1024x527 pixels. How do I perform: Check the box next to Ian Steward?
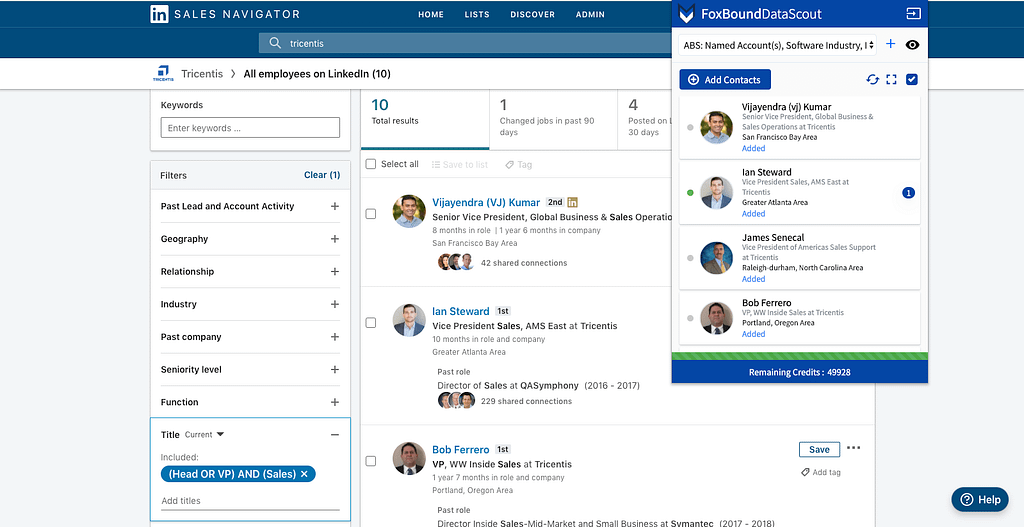371,323
